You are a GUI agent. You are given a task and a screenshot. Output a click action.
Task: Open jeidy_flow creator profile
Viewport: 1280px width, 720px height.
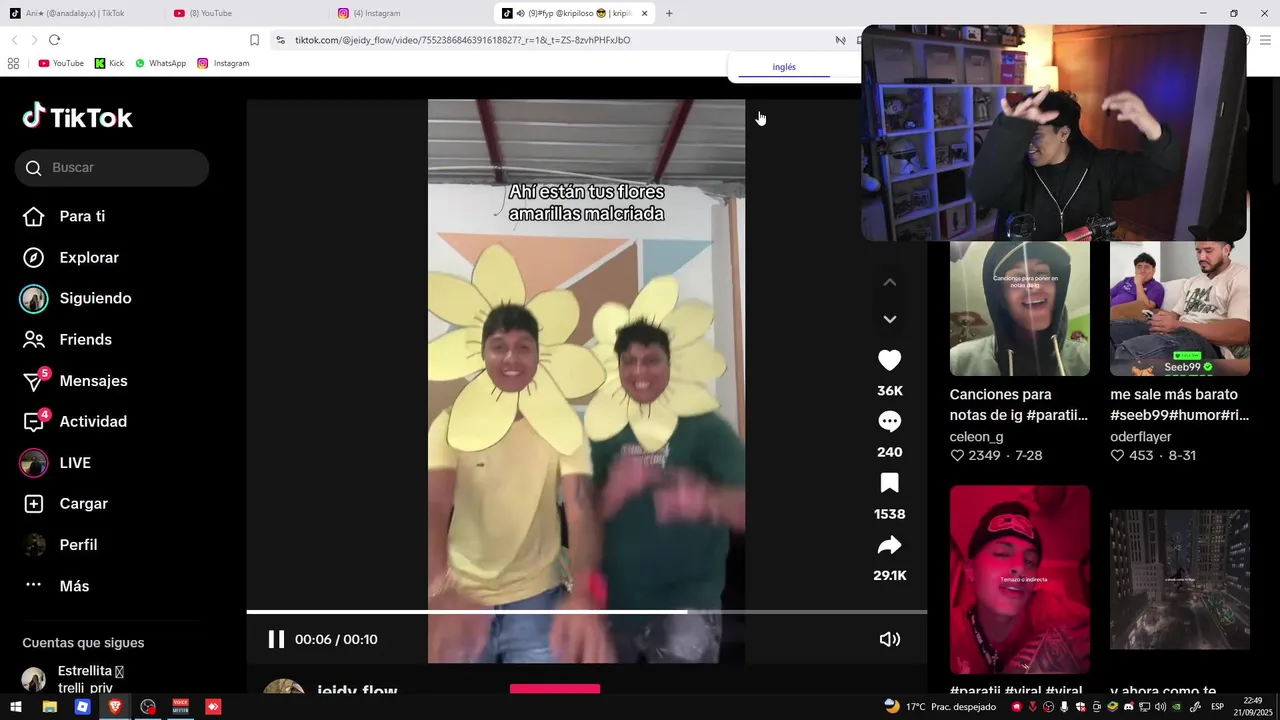(357, 691)
